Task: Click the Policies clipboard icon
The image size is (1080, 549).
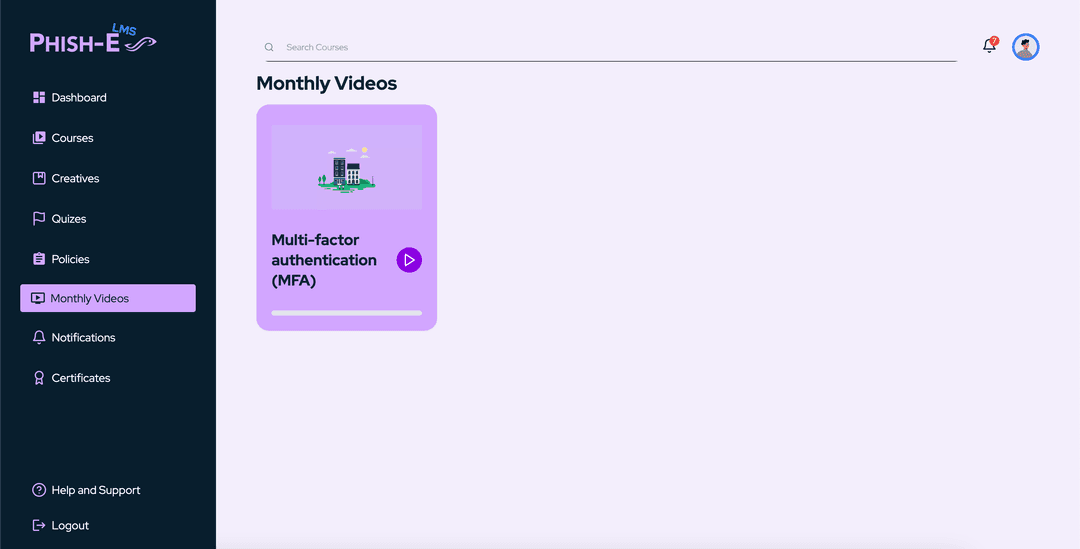Action: click(39, 259)
